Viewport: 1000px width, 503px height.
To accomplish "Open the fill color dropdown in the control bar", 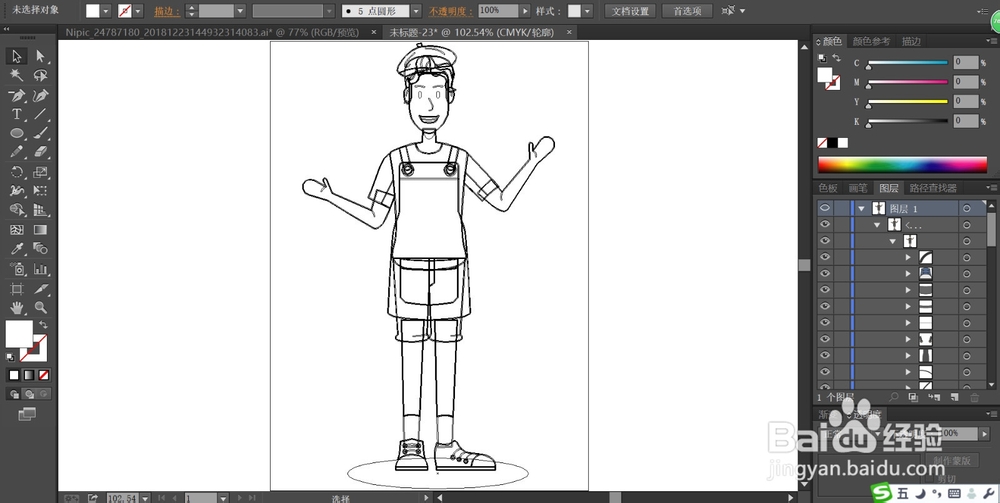I will point(106,11).
